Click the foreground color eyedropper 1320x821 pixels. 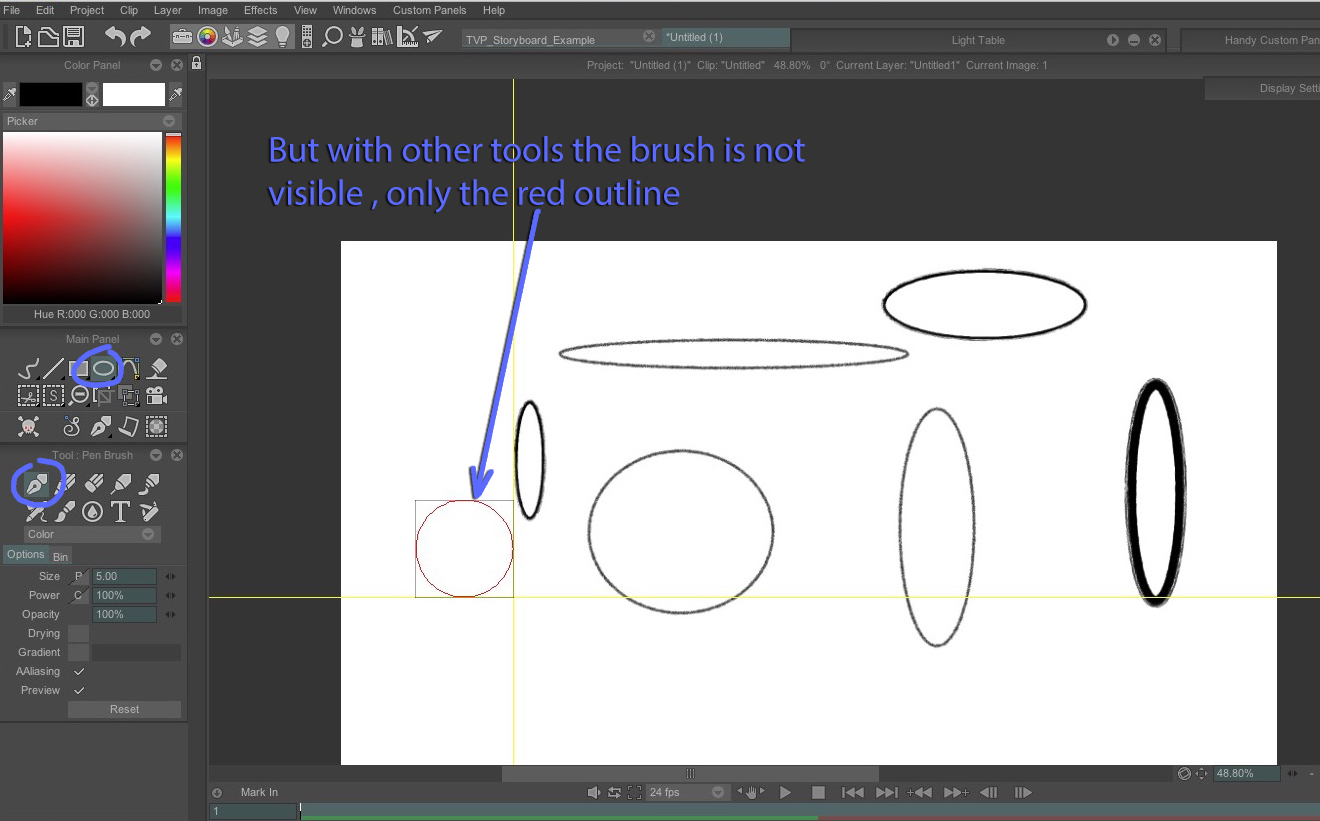10,95
